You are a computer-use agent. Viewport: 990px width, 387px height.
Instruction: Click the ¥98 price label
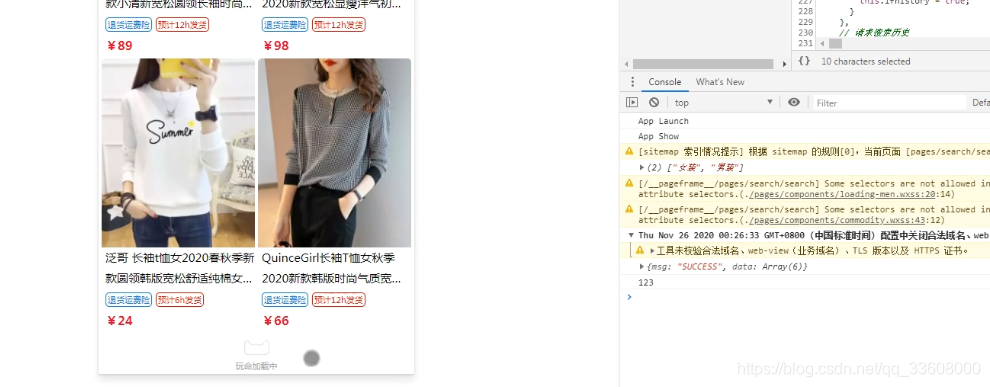pyautogui.click(x=276, y=45)
